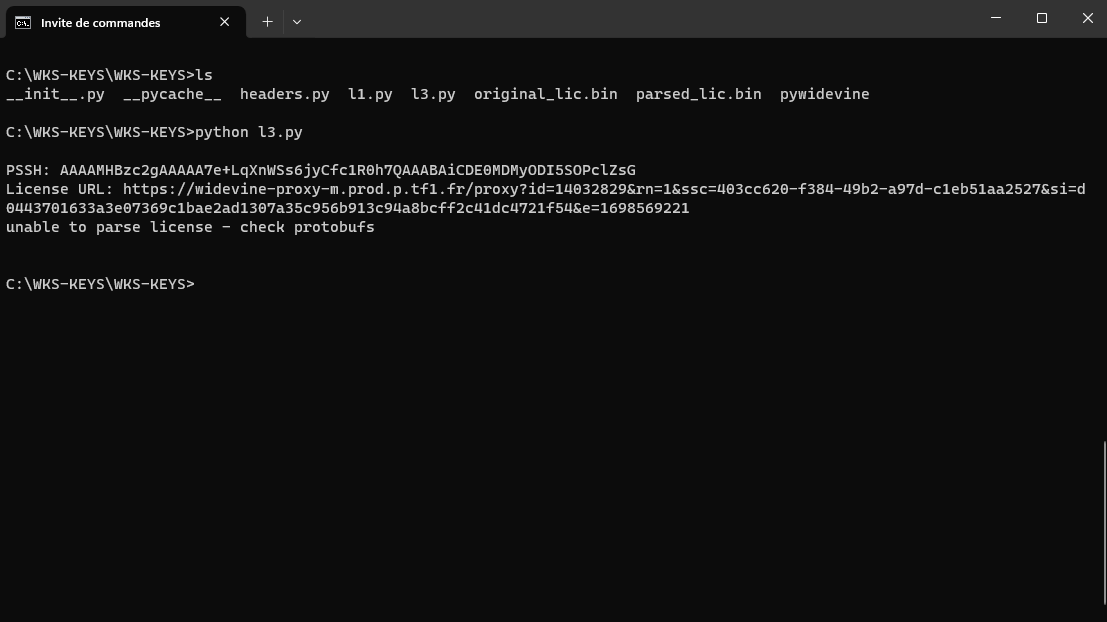
Task: Minimize the terminal window
Action: 996,18
